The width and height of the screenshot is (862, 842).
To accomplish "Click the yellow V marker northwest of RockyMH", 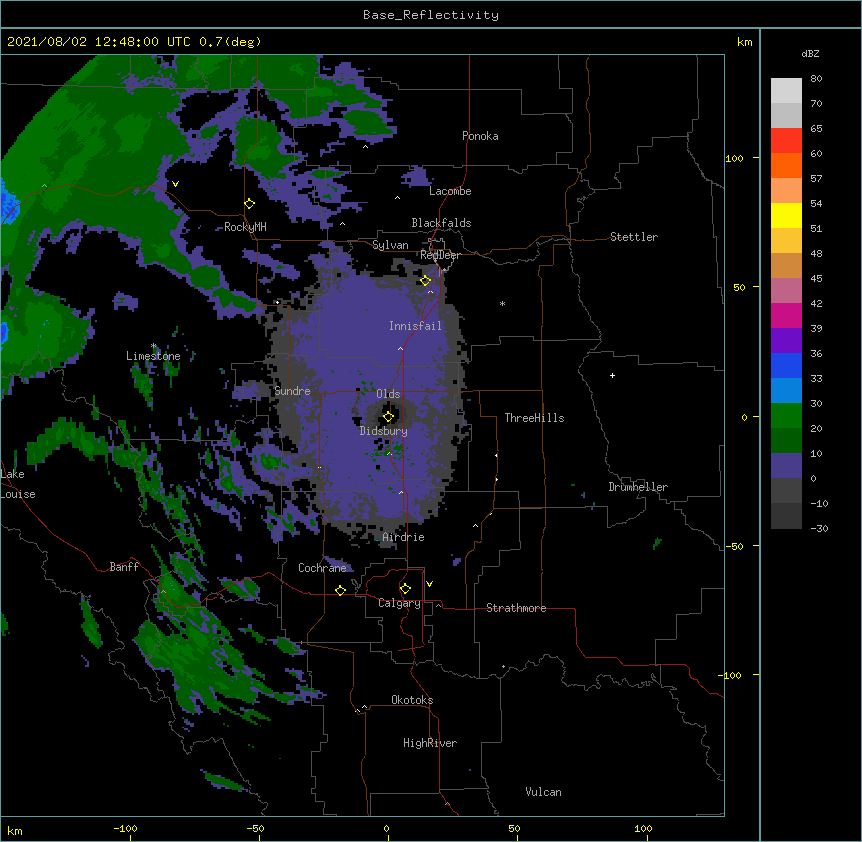I will tap(175, 184).
